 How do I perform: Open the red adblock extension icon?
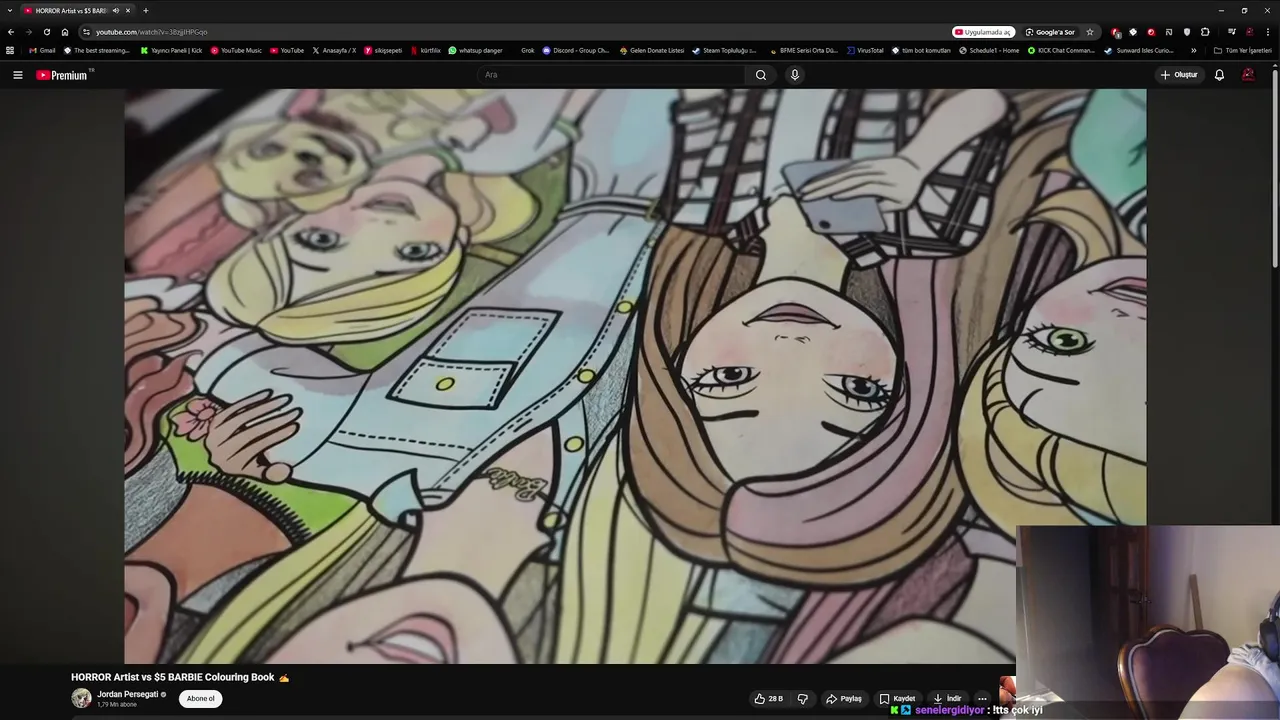1116,32
